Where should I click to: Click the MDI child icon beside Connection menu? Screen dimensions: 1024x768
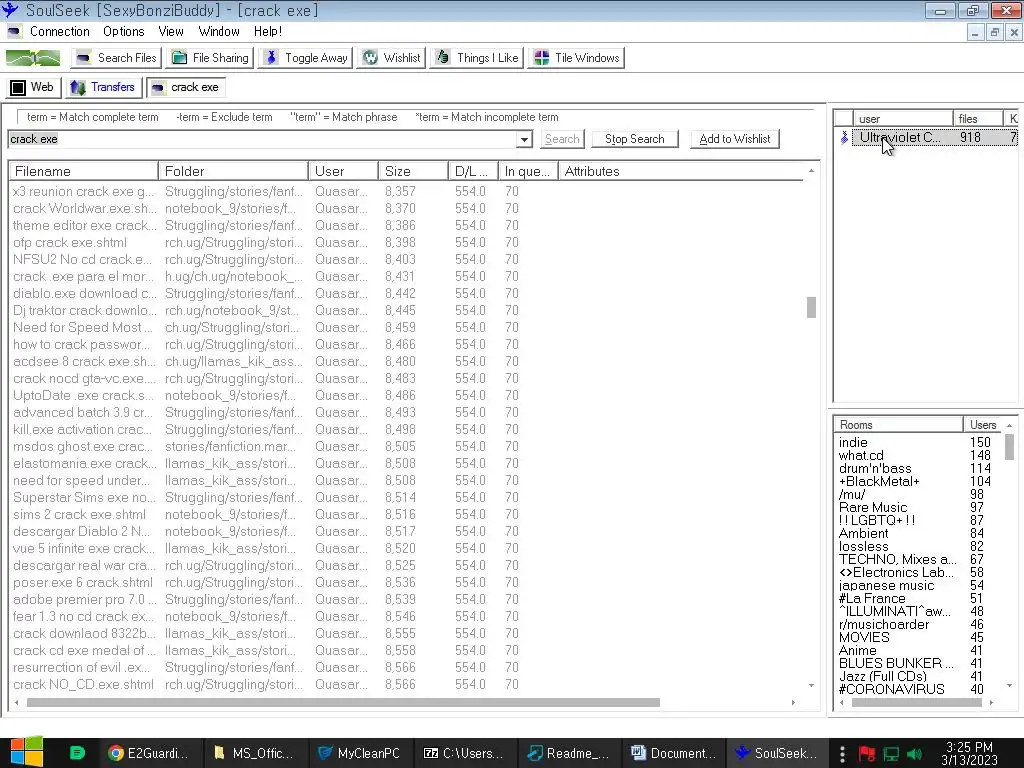click(14, 31)
